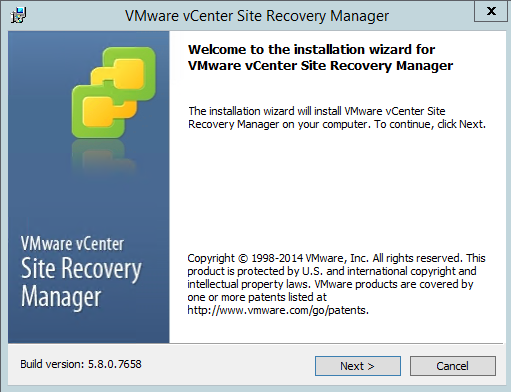Image resolution: width=511 pixels, height=392 pixels.
Task: Click the installation wizard description paragraph
Action: pyautogui.click(x=337, y=117)
